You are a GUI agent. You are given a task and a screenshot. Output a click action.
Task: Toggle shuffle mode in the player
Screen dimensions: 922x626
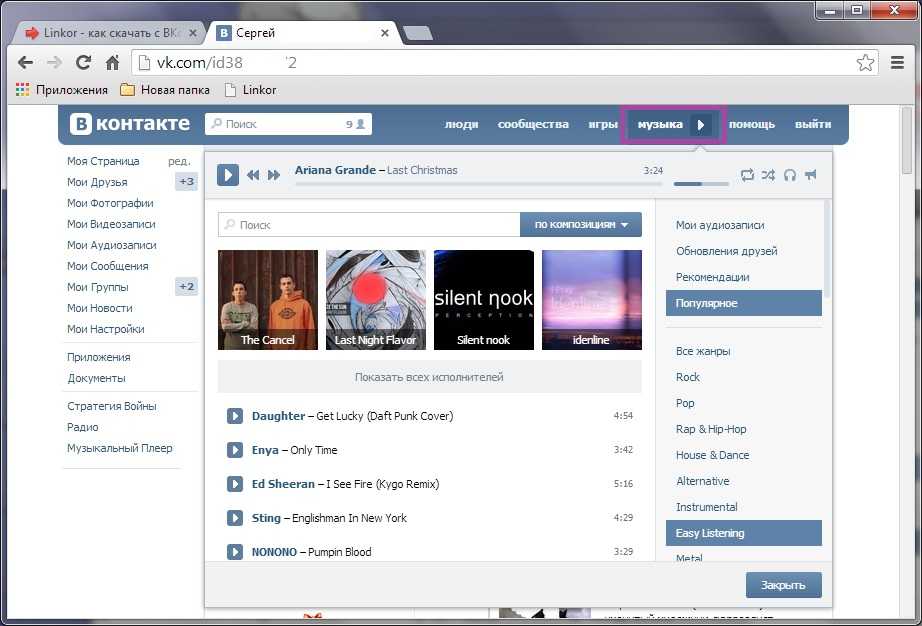(768, 175)
